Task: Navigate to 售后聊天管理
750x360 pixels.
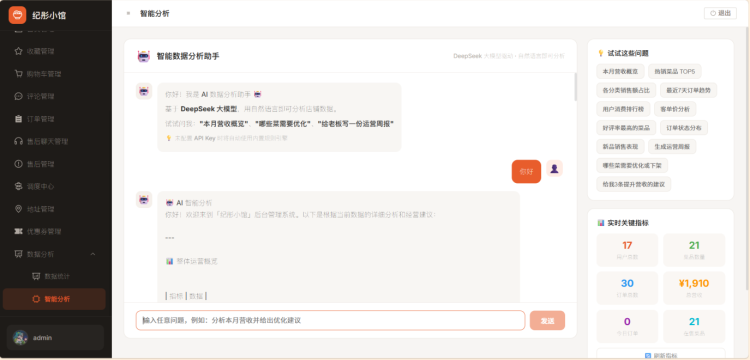Action: (55, 142)
